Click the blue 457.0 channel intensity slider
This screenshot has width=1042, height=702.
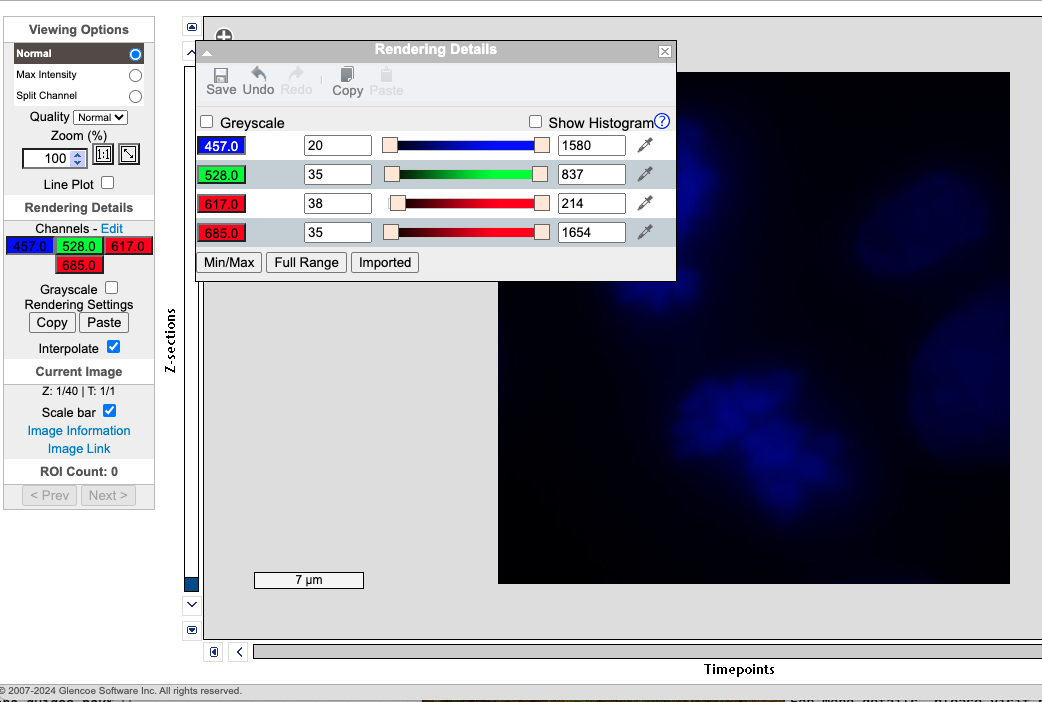click(x=466, y=145)
